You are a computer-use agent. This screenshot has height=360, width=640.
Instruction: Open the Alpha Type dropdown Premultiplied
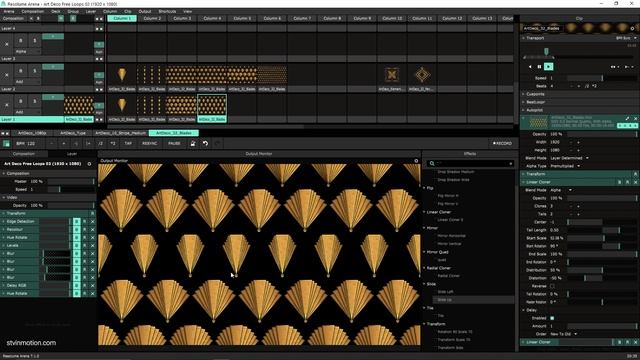tap(564, 166)
